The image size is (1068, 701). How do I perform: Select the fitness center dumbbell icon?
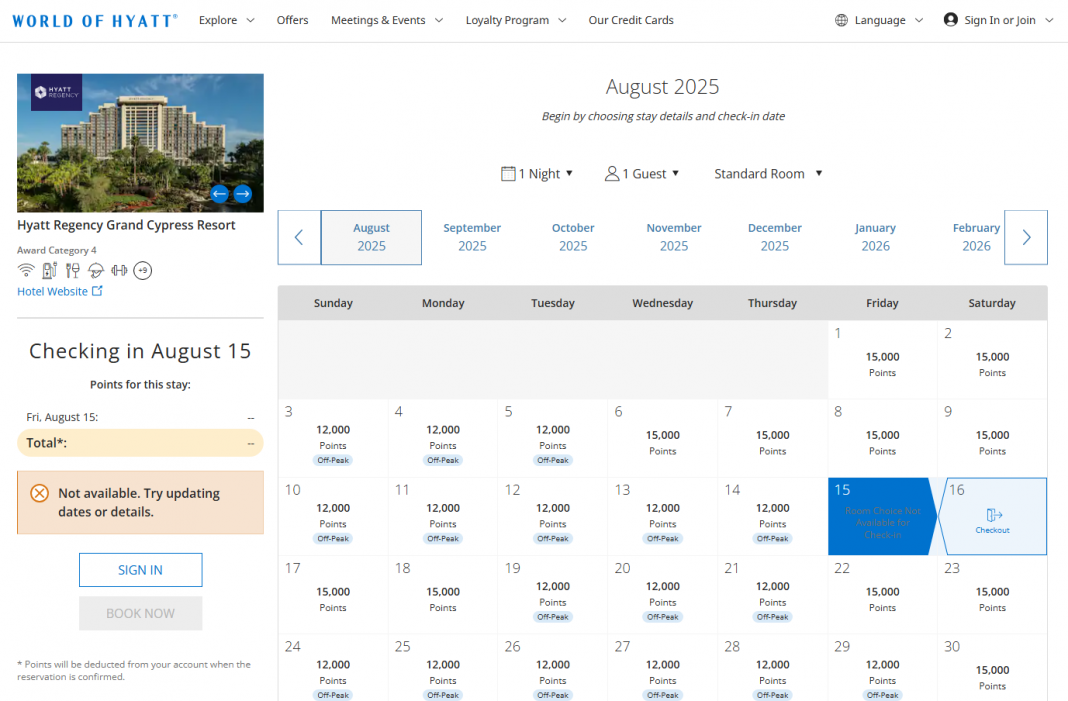[119, 270]
